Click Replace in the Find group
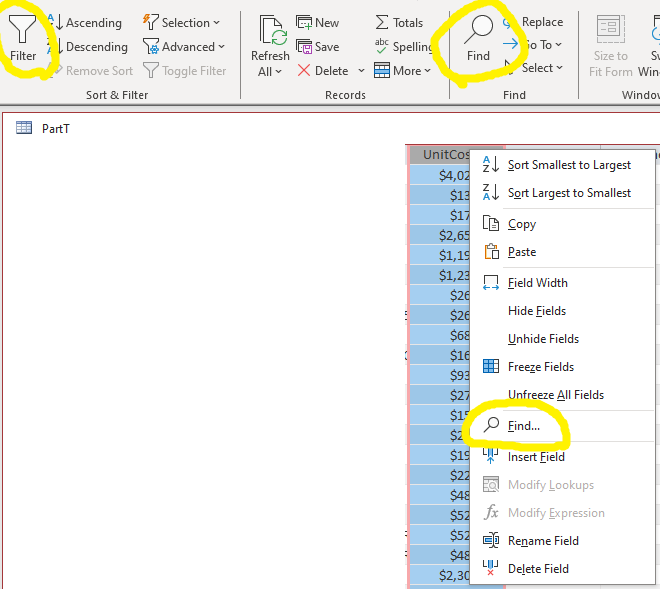This screenshot has width=660, height=589. (x=541, y=22)
